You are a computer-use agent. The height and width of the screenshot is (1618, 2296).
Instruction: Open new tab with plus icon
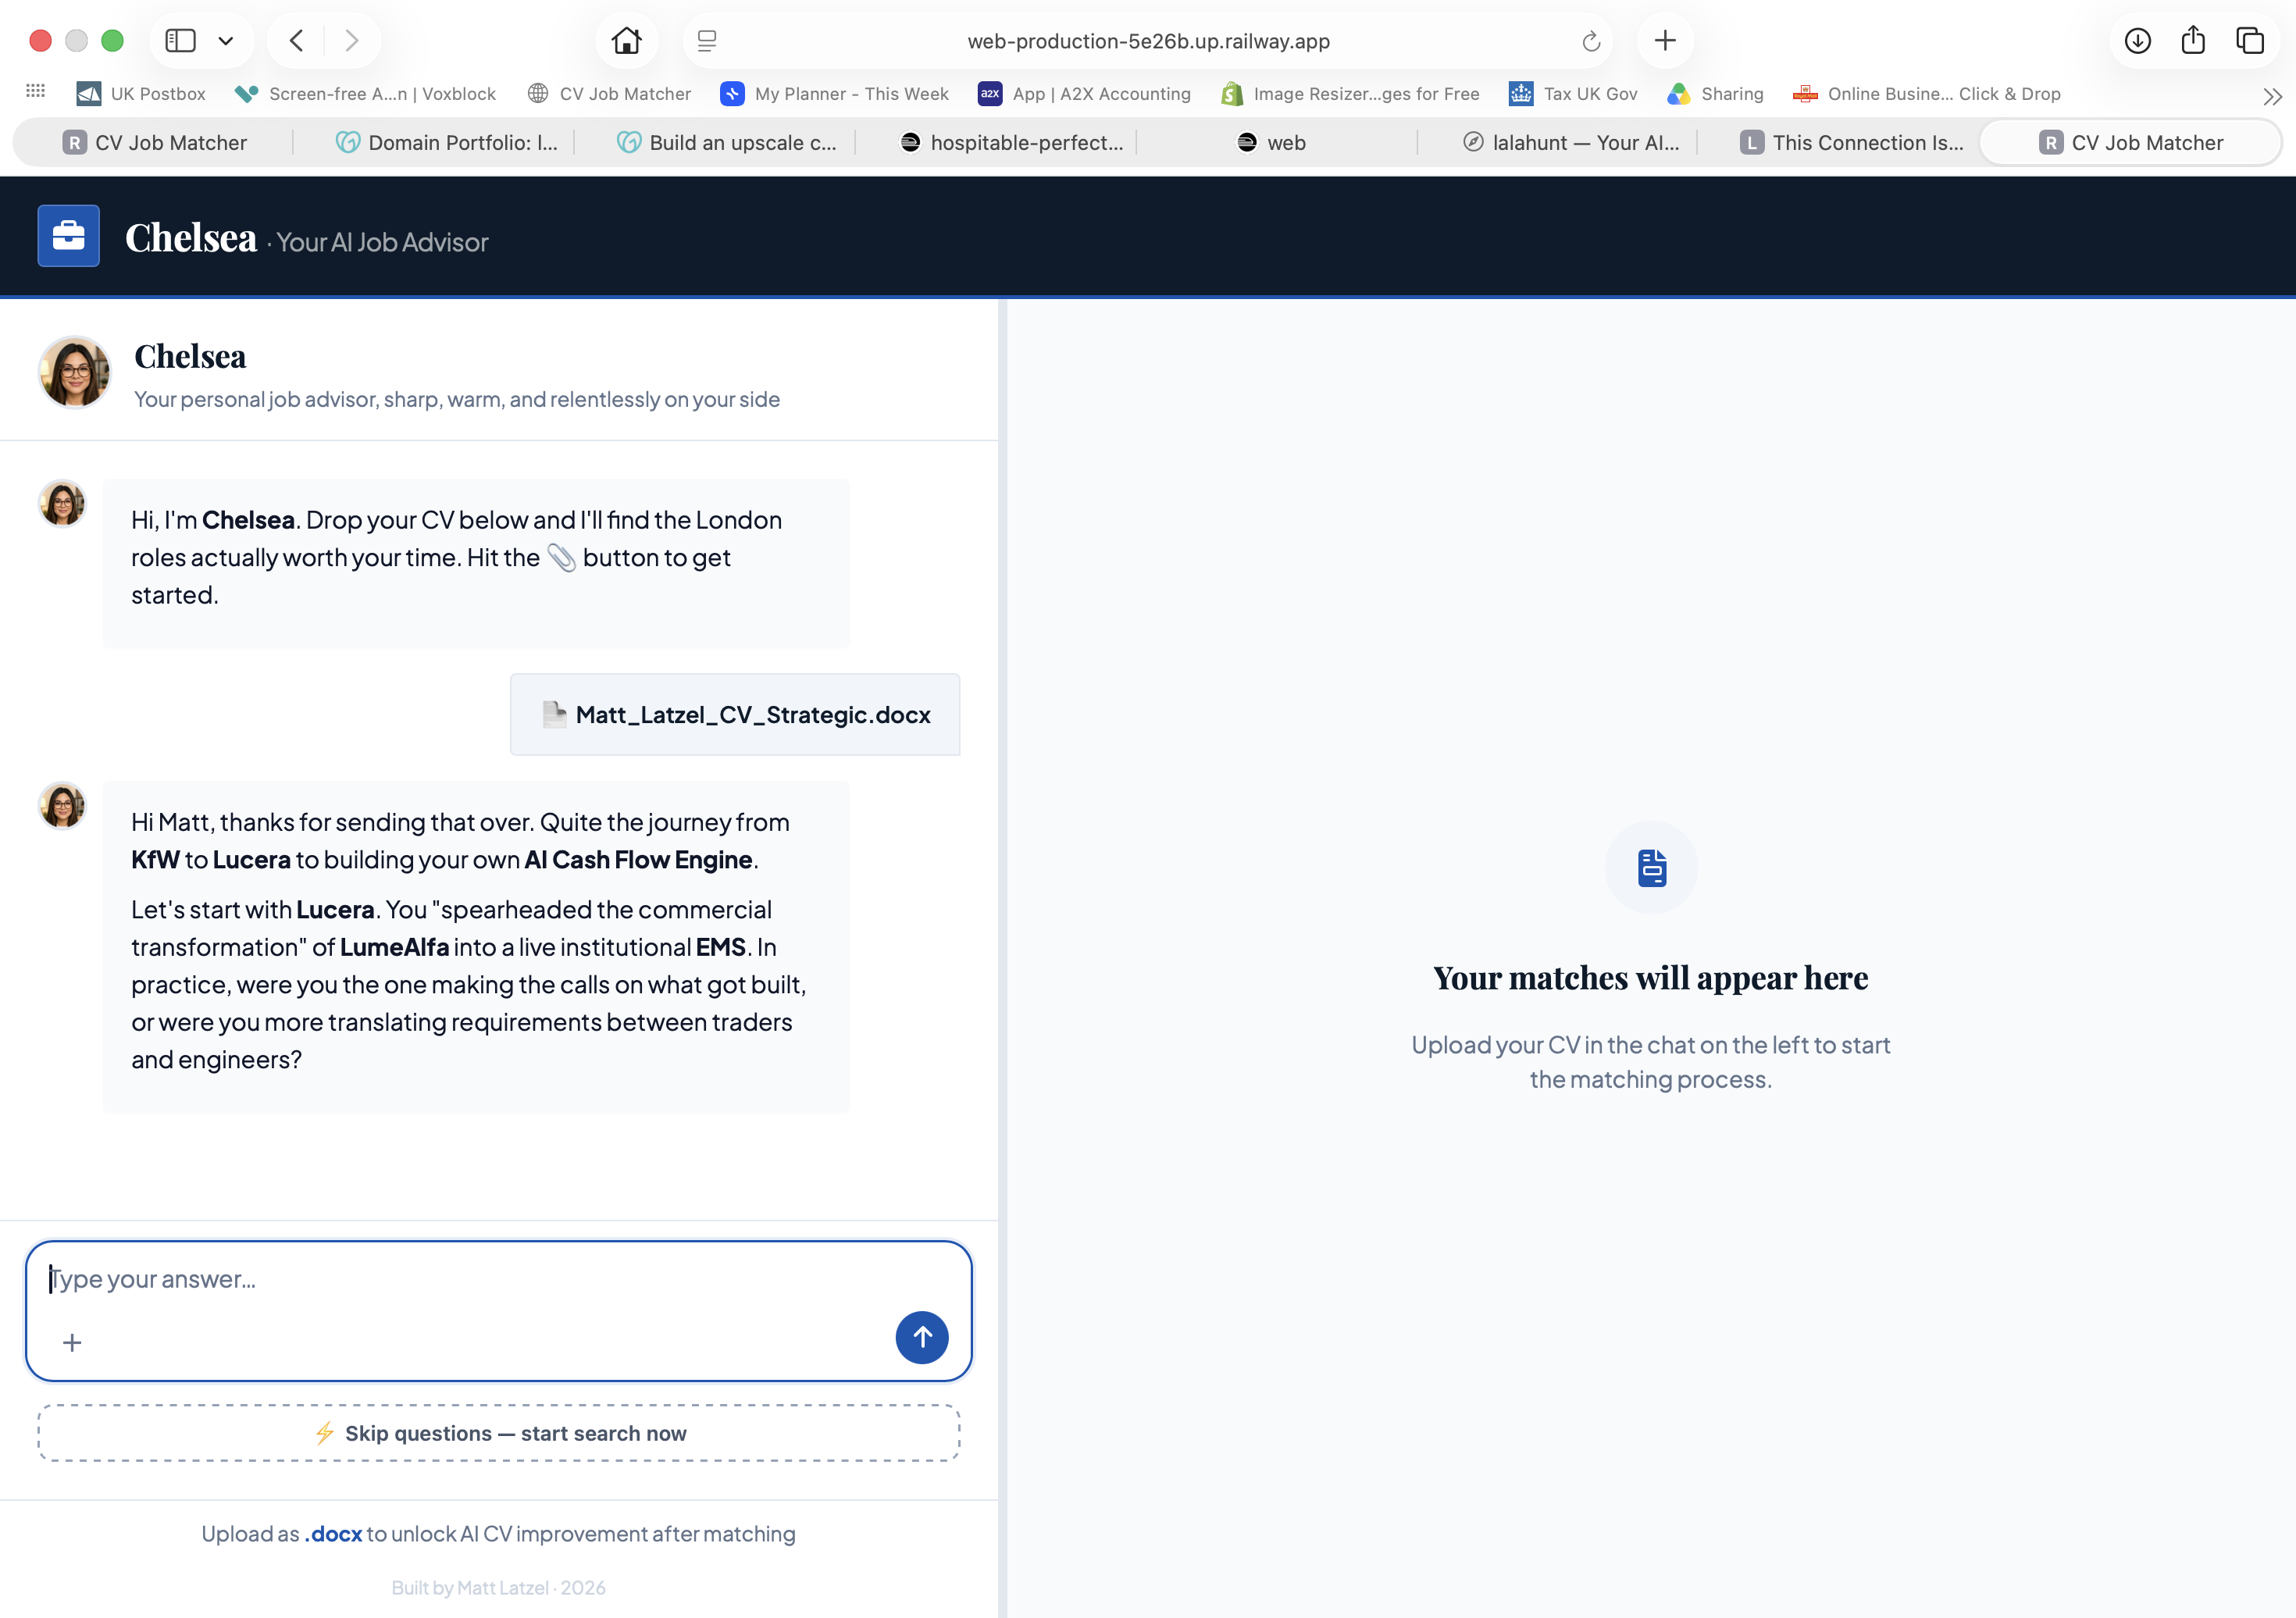coord(1665,41)
